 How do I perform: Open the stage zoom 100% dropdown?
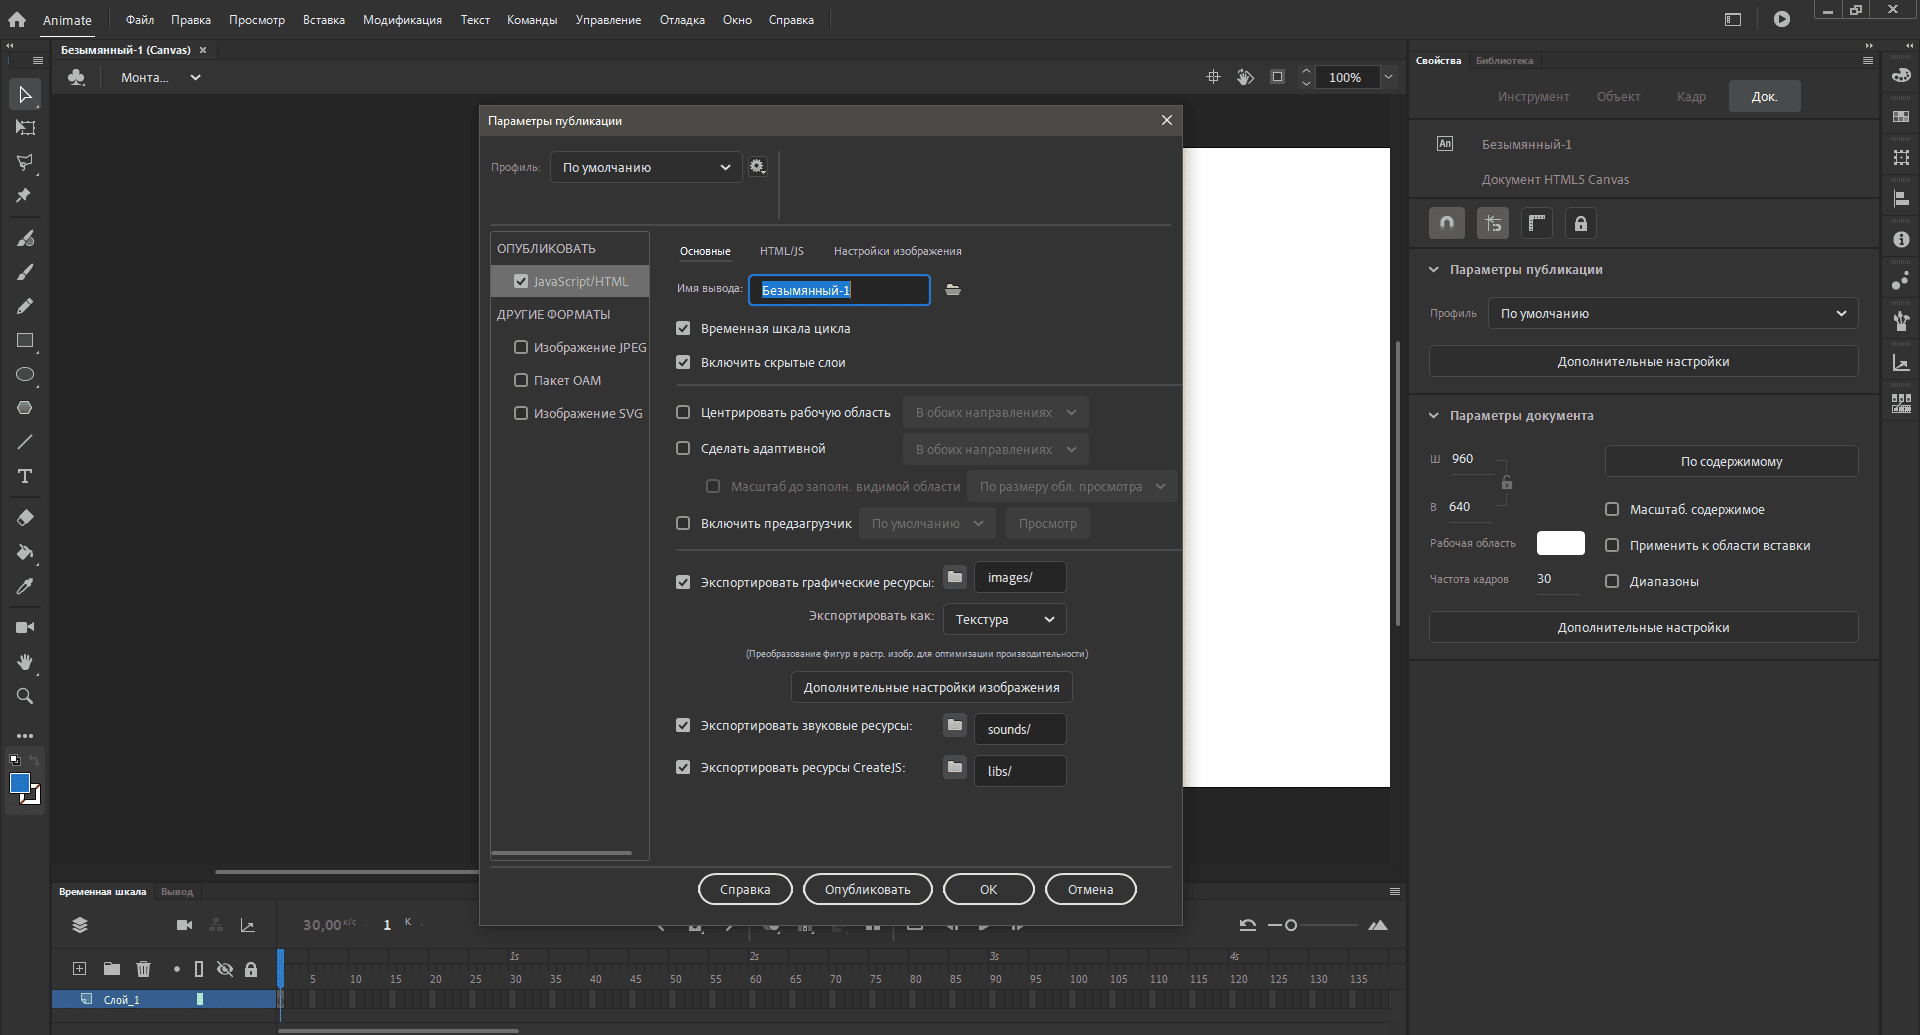tap(1388, 77)
